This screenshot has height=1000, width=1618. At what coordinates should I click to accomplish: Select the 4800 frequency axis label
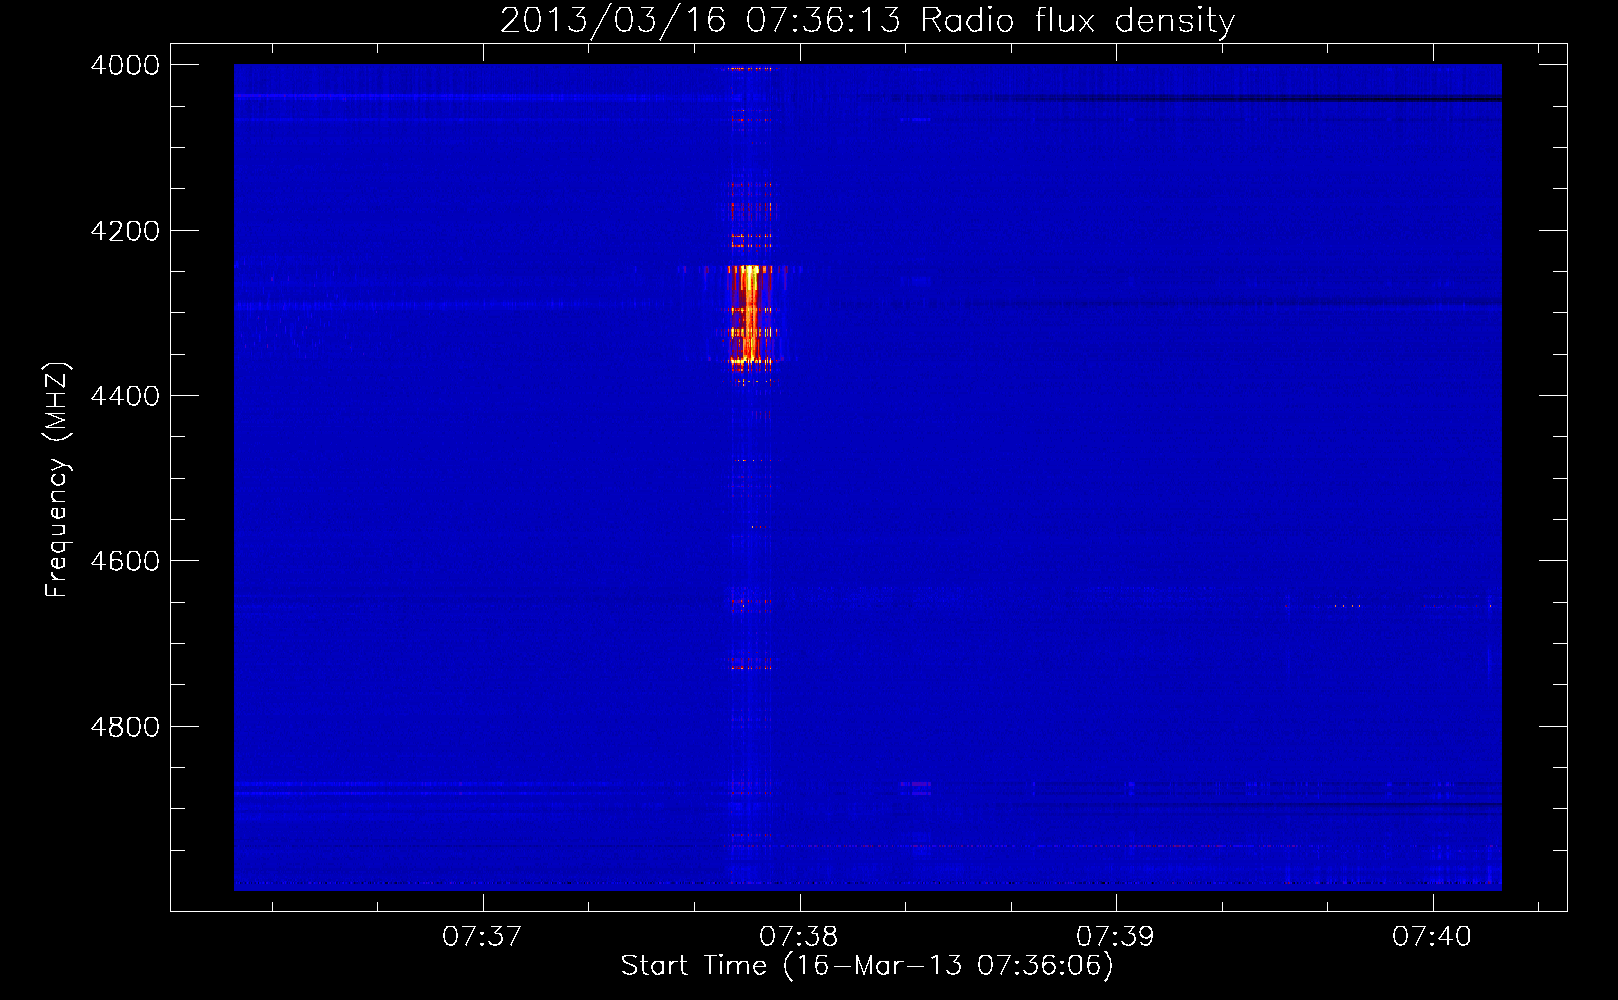(x=125, y=727)
